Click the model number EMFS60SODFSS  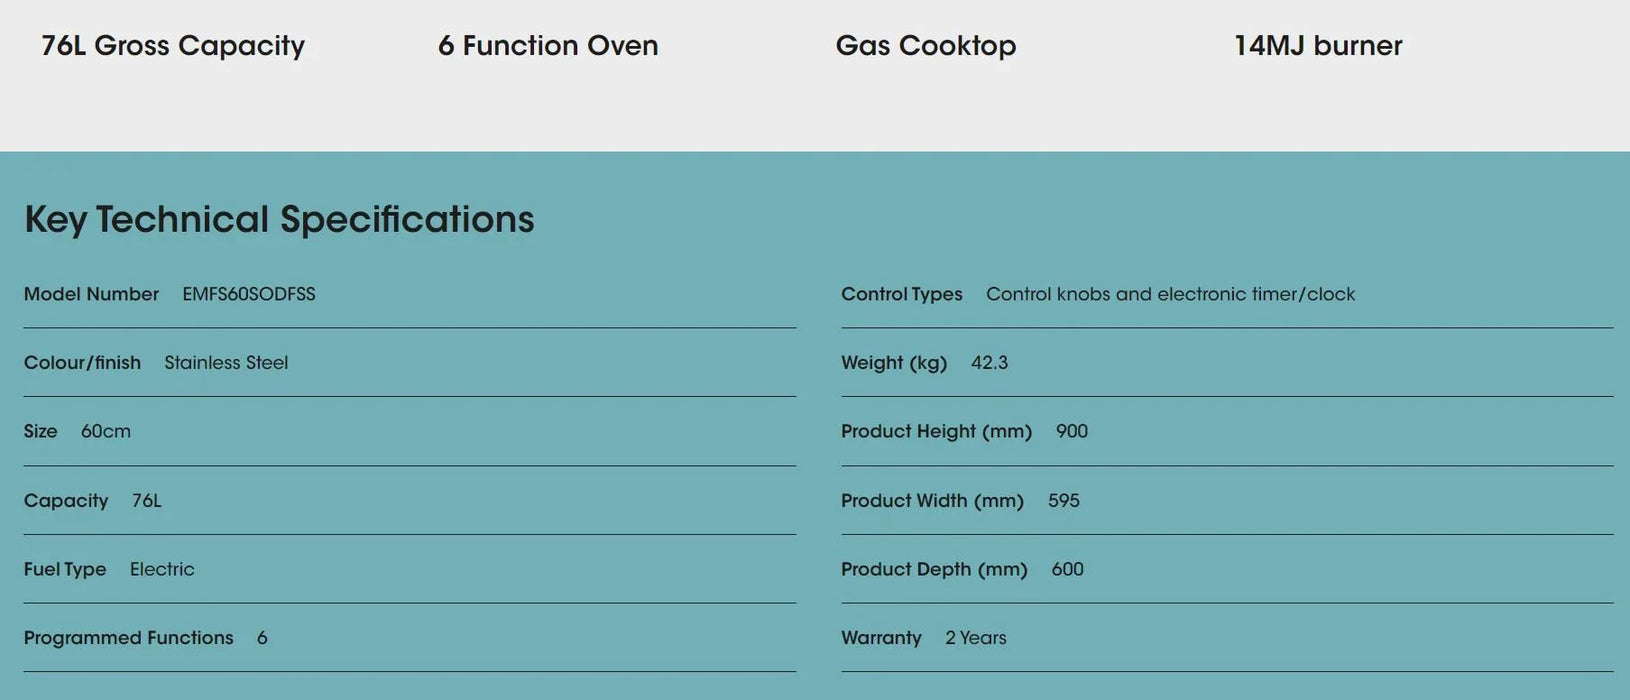[249, 294]
